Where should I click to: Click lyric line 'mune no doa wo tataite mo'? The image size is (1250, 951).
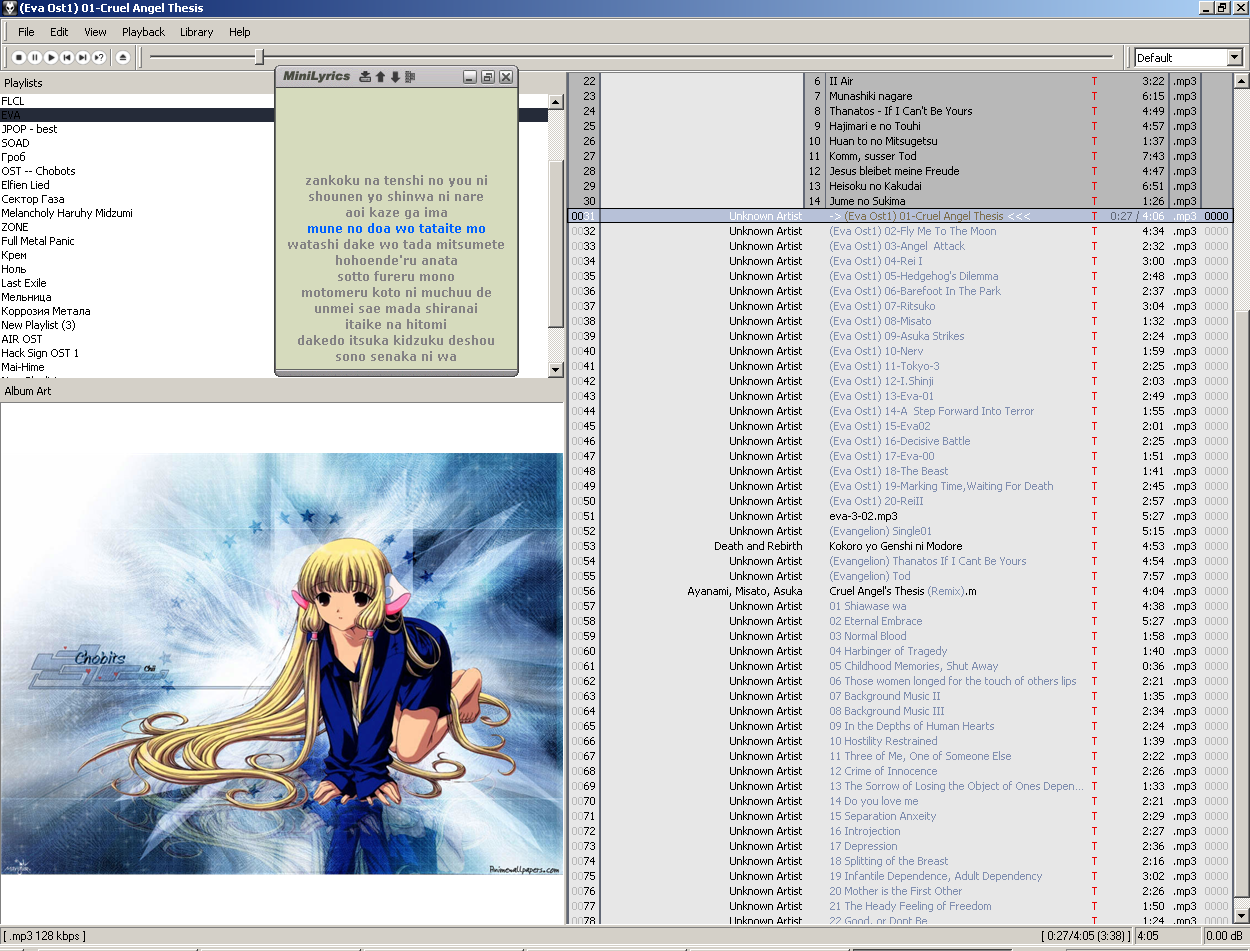pos(396,229)
